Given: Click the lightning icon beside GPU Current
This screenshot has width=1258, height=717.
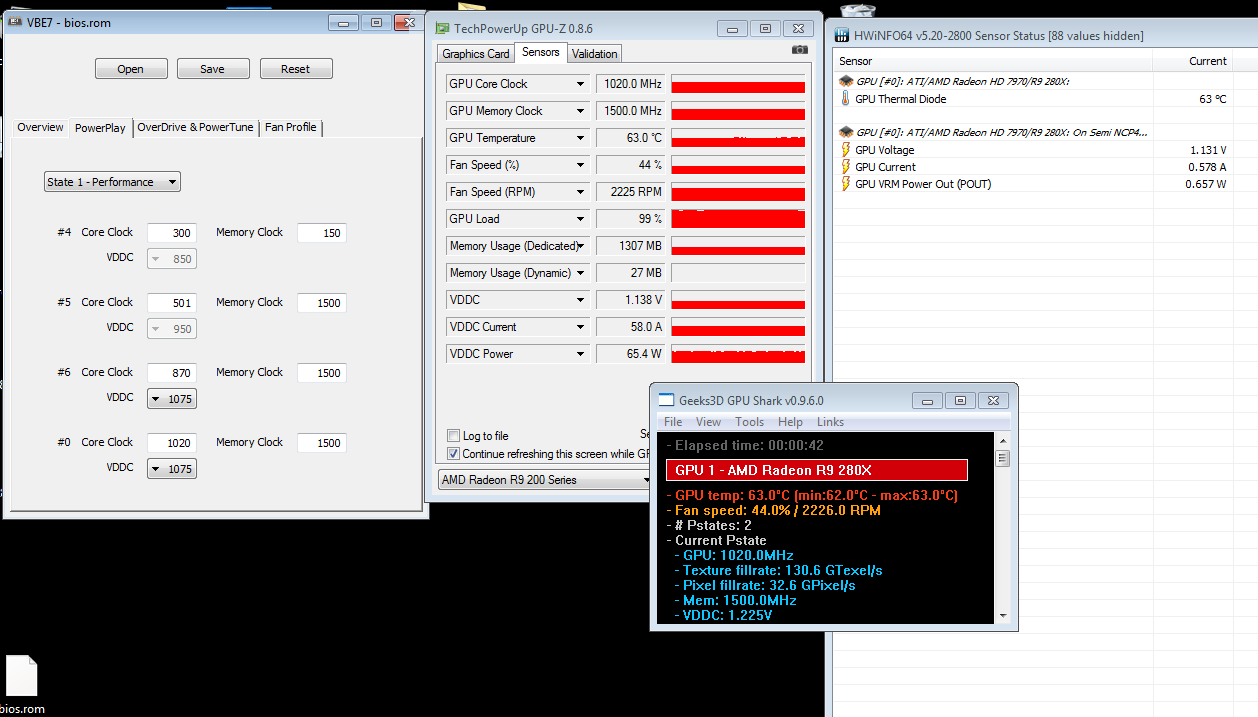Looking at the screenshot, I should coord(845,167).
